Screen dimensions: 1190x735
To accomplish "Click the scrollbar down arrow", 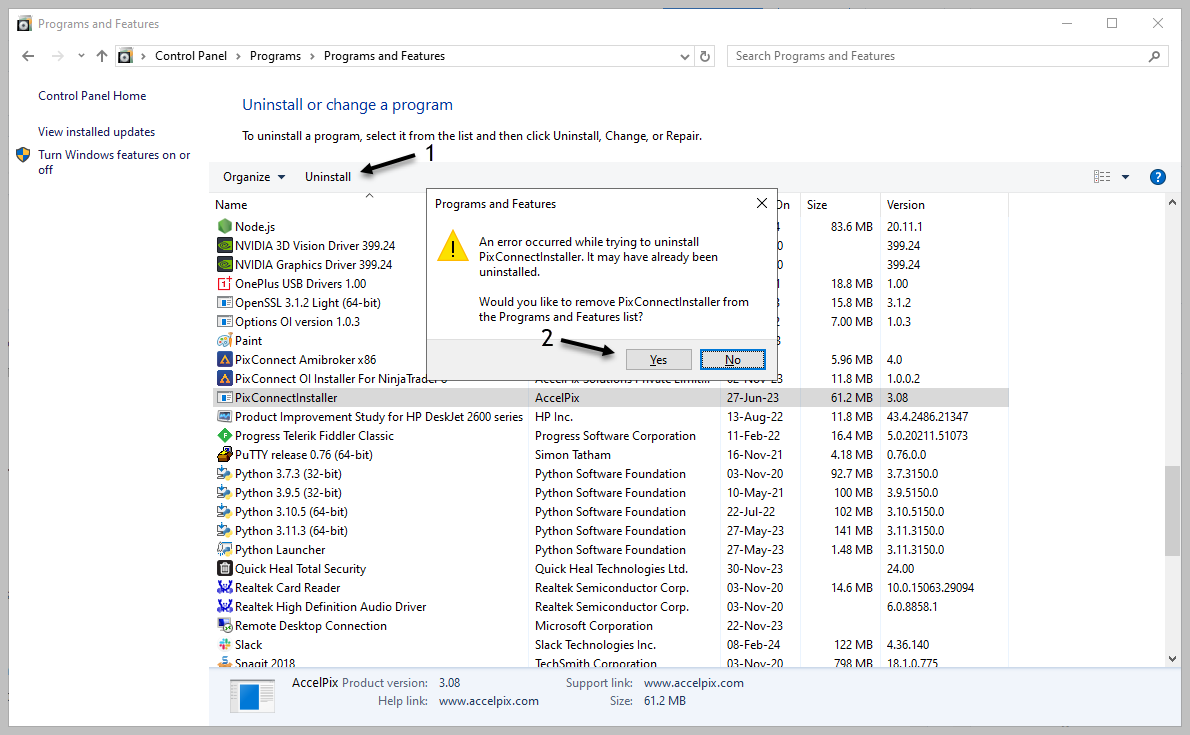I will [x=1173, y=659].
